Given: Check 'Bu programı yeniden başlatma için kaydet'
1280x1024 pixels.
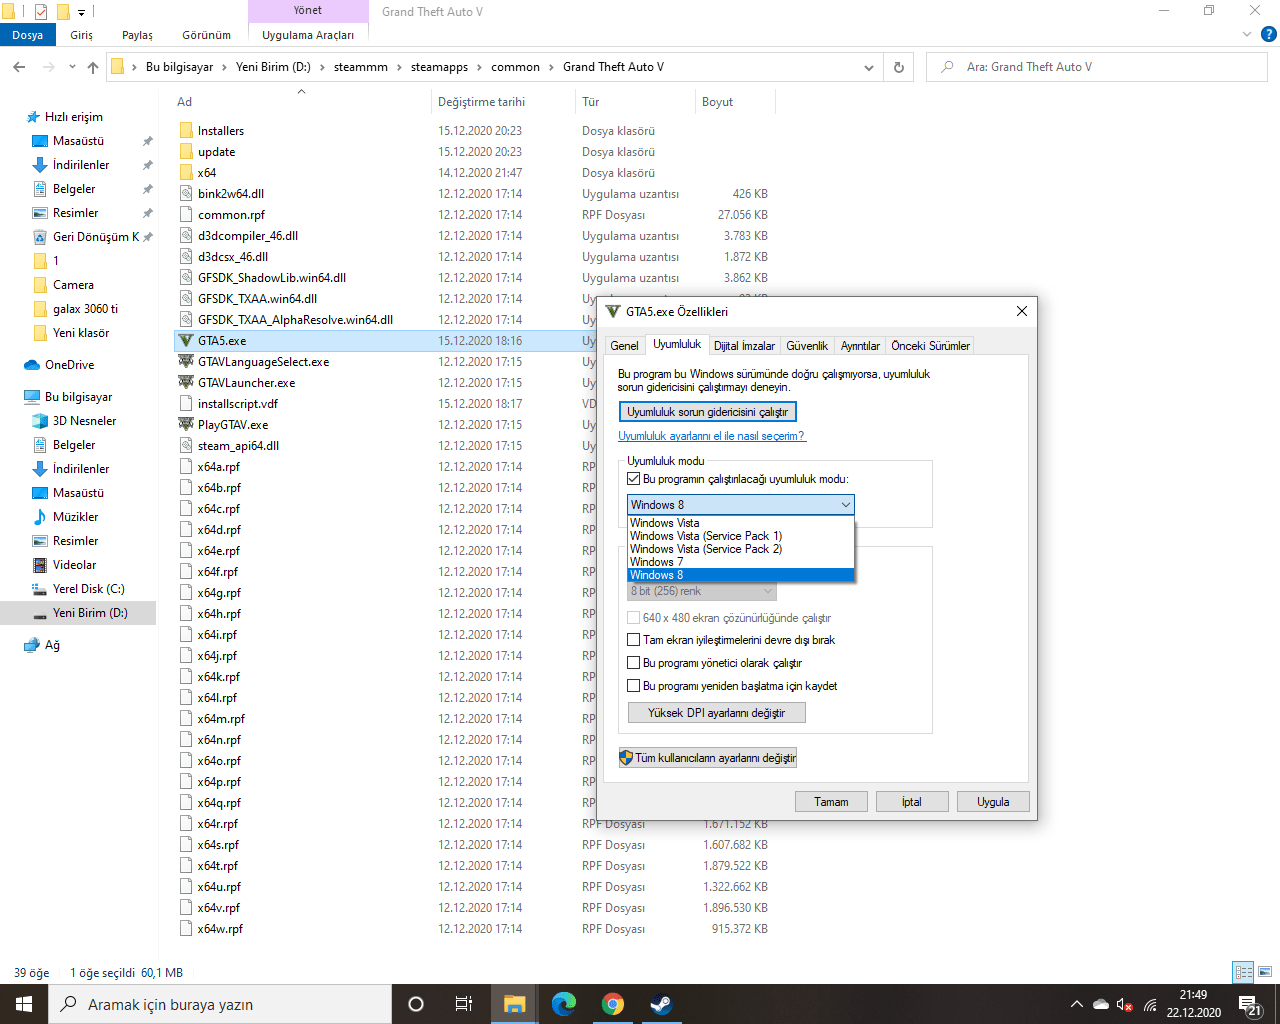Looking at the screenshot, I should 633,686.
